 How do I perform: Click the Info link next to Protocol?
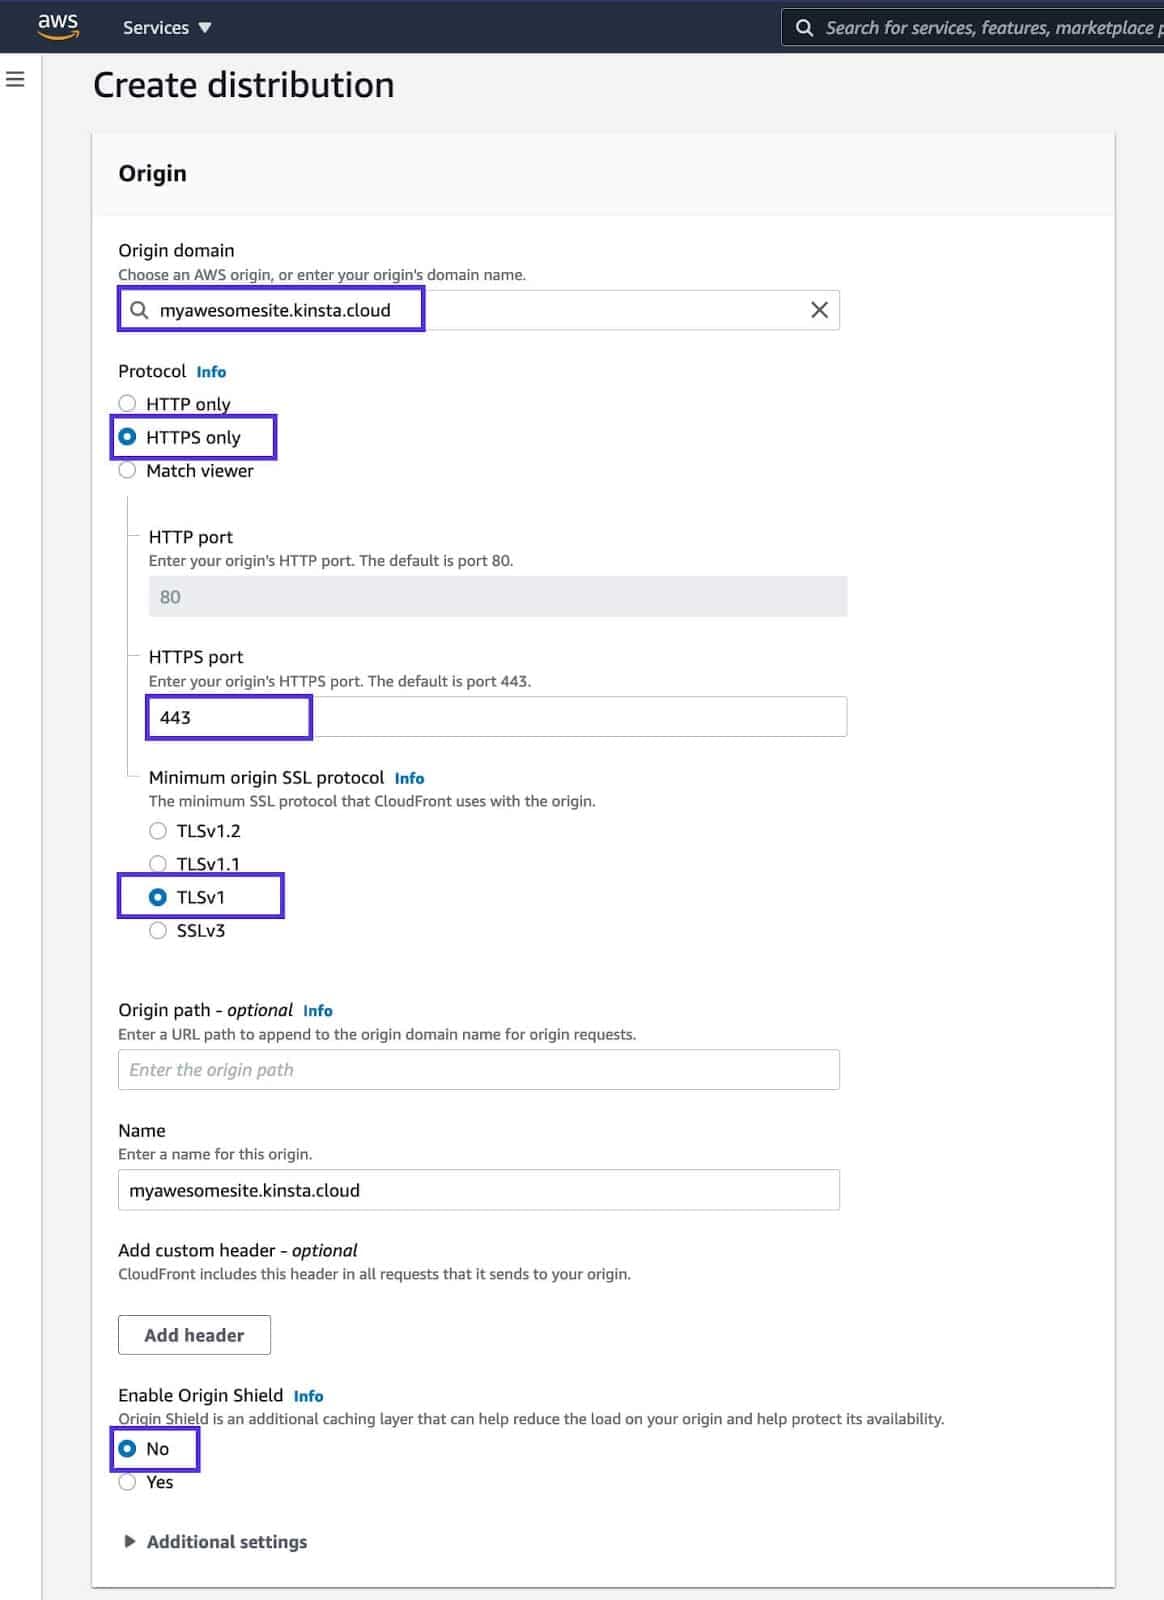pos(211,371)
